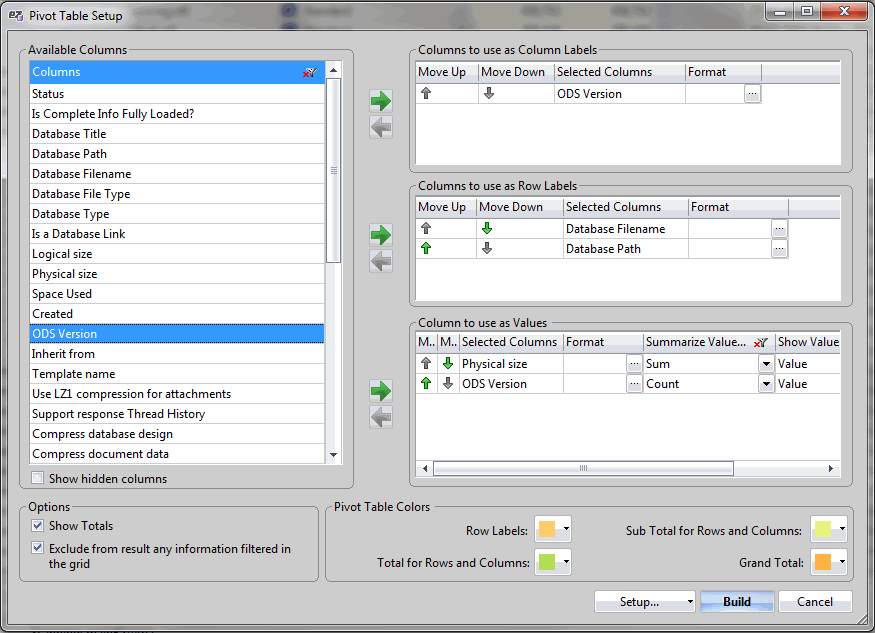Toggle the Show hidden columns checkbox

tap(36, 478)
